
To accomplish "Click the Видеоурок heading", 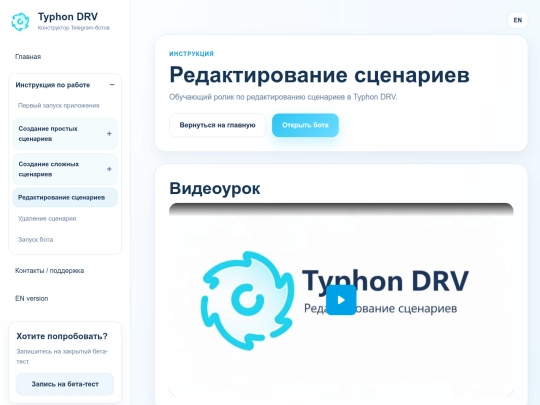I will 215,188.
